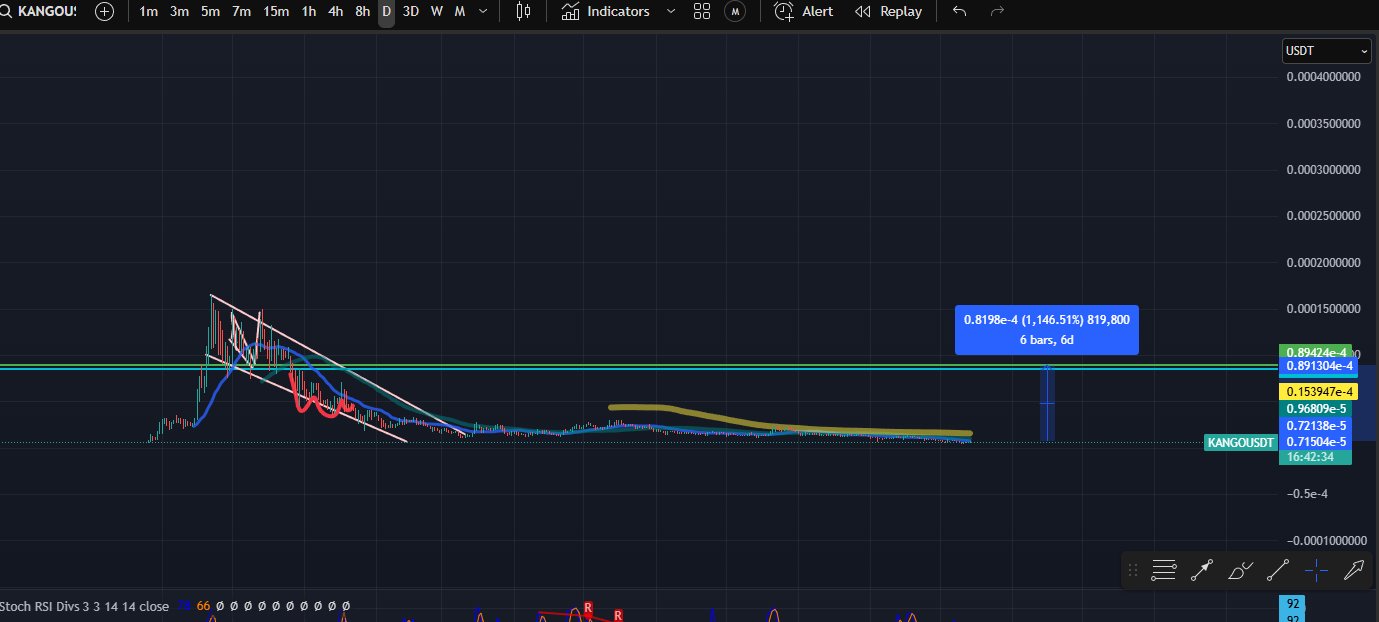Expand the timeframe list chevron
The image size is (1379, 622).
(484, 12)
